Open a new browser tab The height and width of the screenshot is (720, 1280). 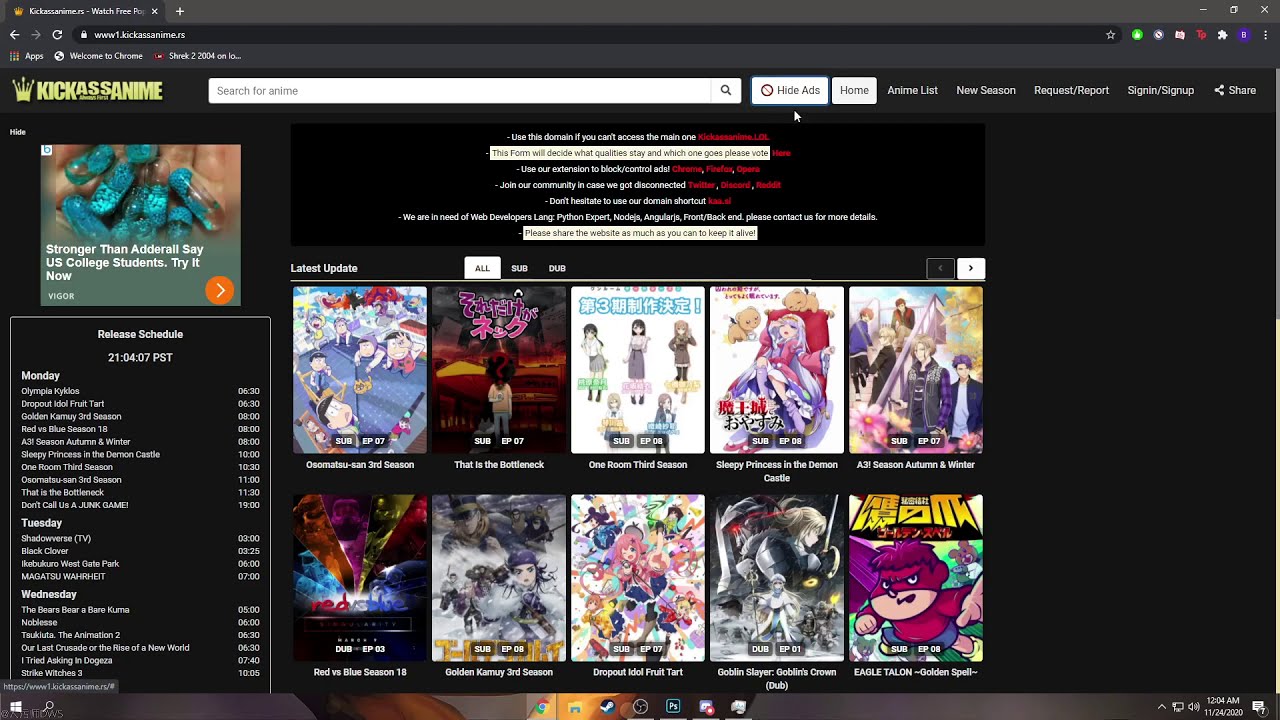pos(180,11)
